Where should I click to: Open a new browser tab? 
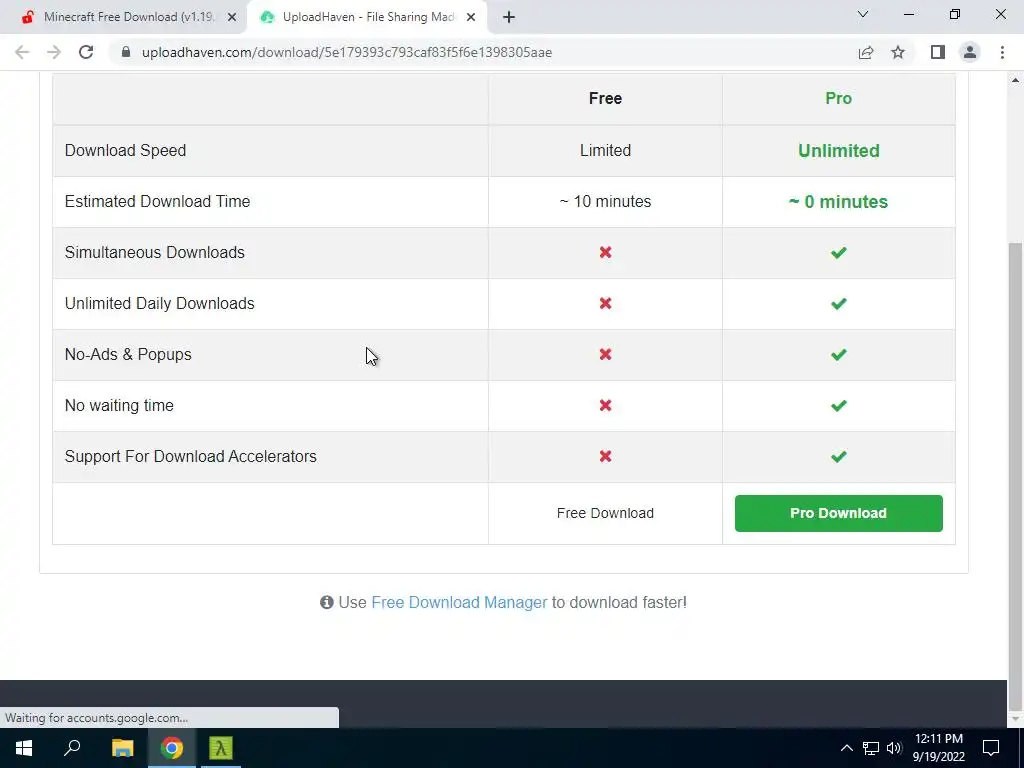click(x=509, y=17)
